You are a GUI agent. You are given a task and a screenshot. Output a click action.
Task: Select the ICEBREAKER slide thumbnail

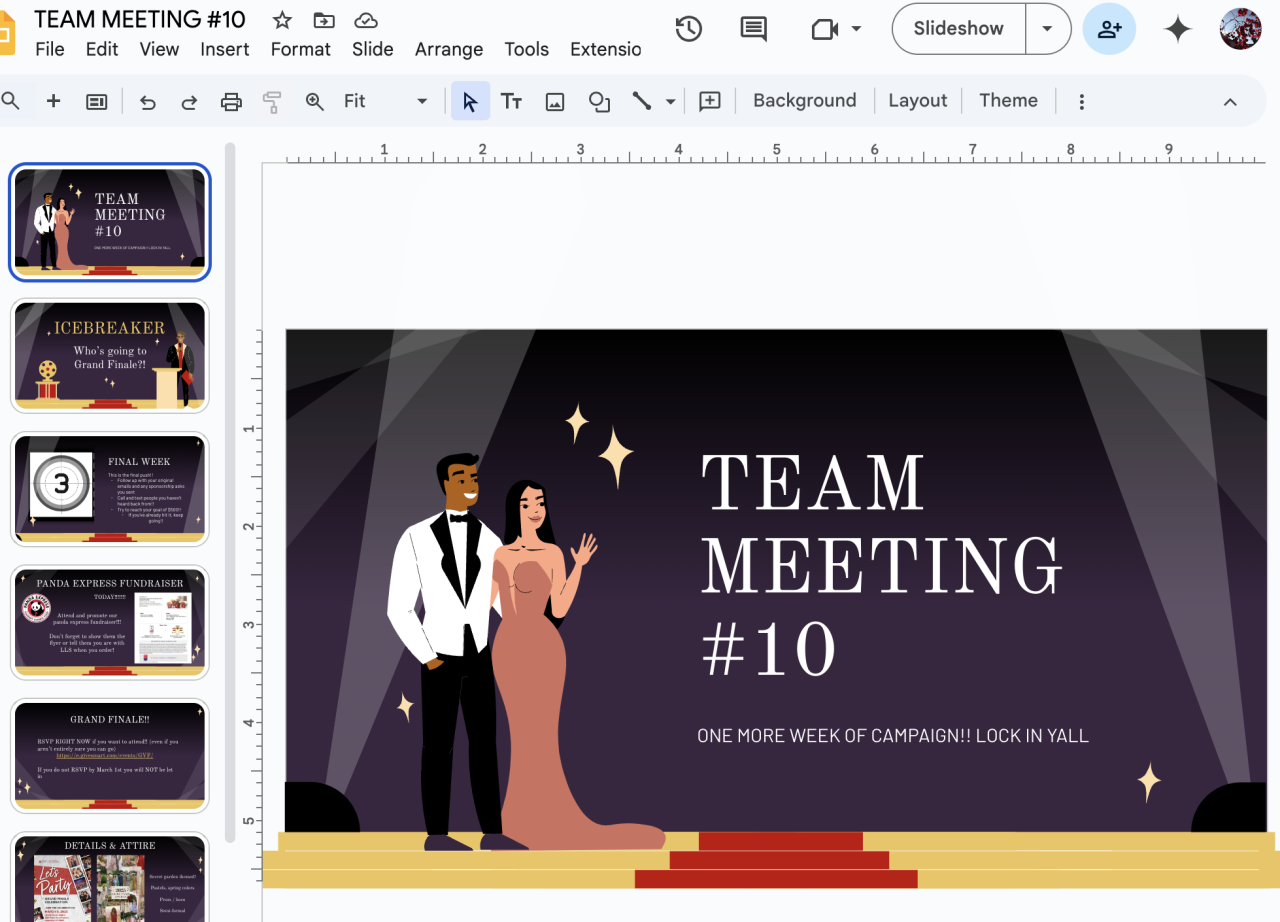click(110, 356)
